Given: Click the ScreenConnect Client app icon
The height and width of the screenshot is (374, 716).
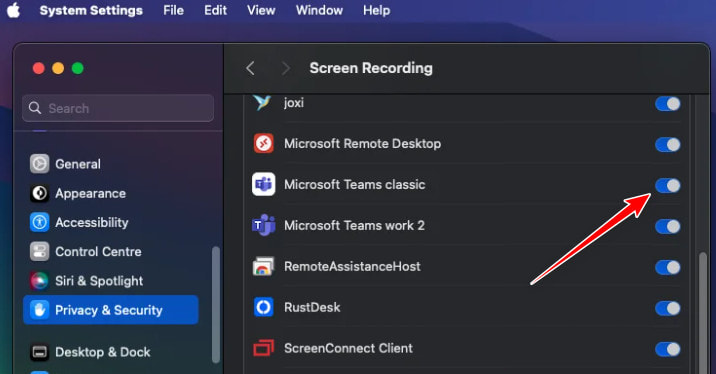Looking at the screenshot, I should (x=263, y=348).
